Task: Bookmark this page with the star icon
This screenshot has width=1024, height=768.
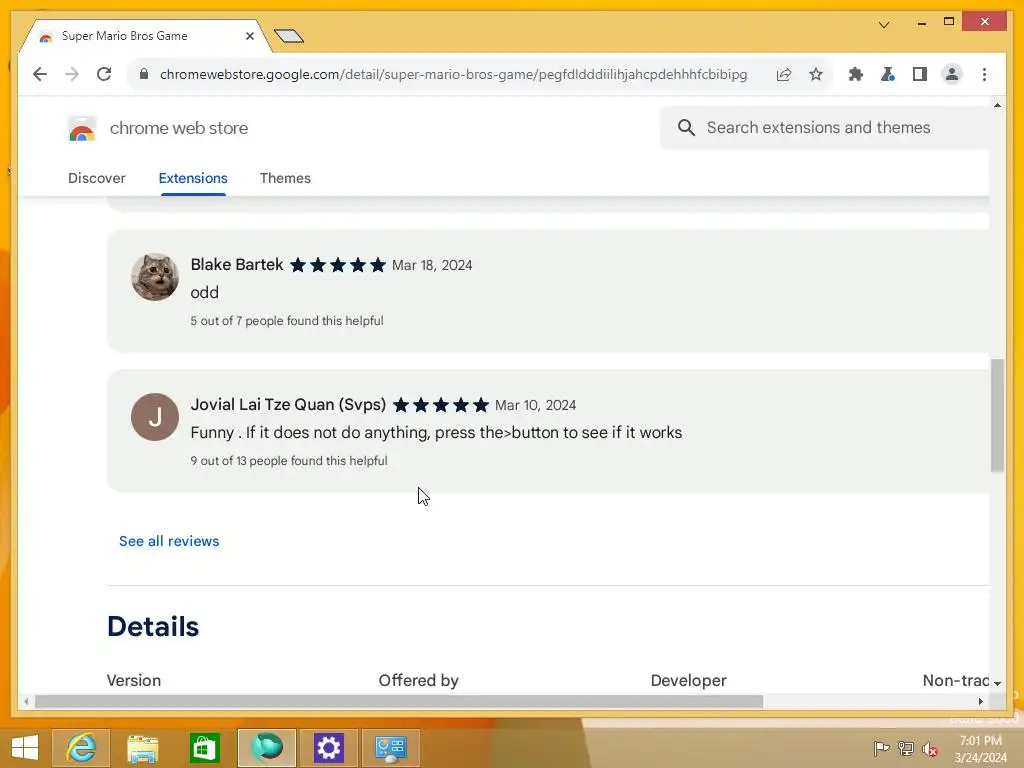Action: tap(816, 74)
